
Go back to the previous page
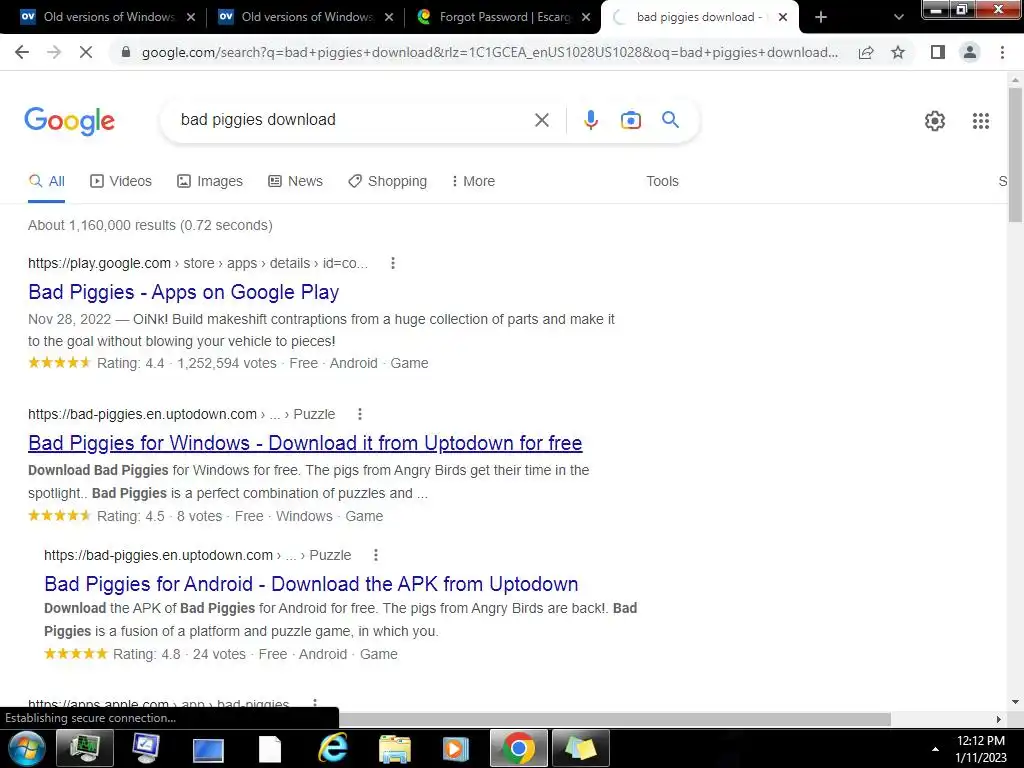[22, 52]
